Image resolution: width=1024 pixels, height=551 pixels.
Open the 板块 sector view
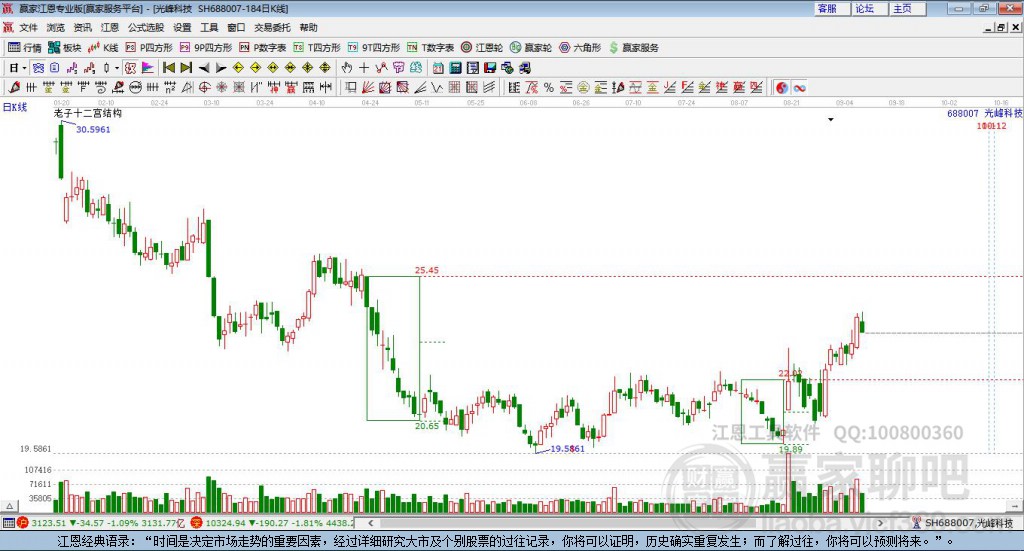pyautogui.click(x=64, y=48)
